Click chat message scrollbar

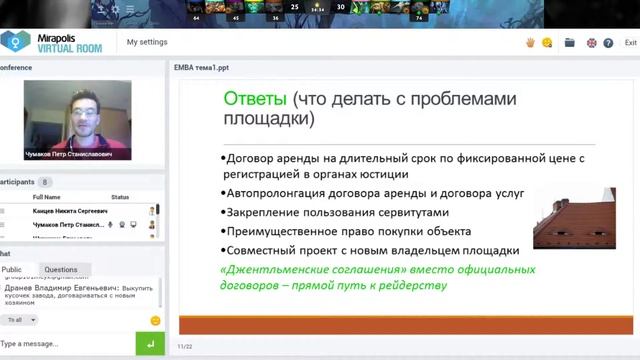click(160, 293)
